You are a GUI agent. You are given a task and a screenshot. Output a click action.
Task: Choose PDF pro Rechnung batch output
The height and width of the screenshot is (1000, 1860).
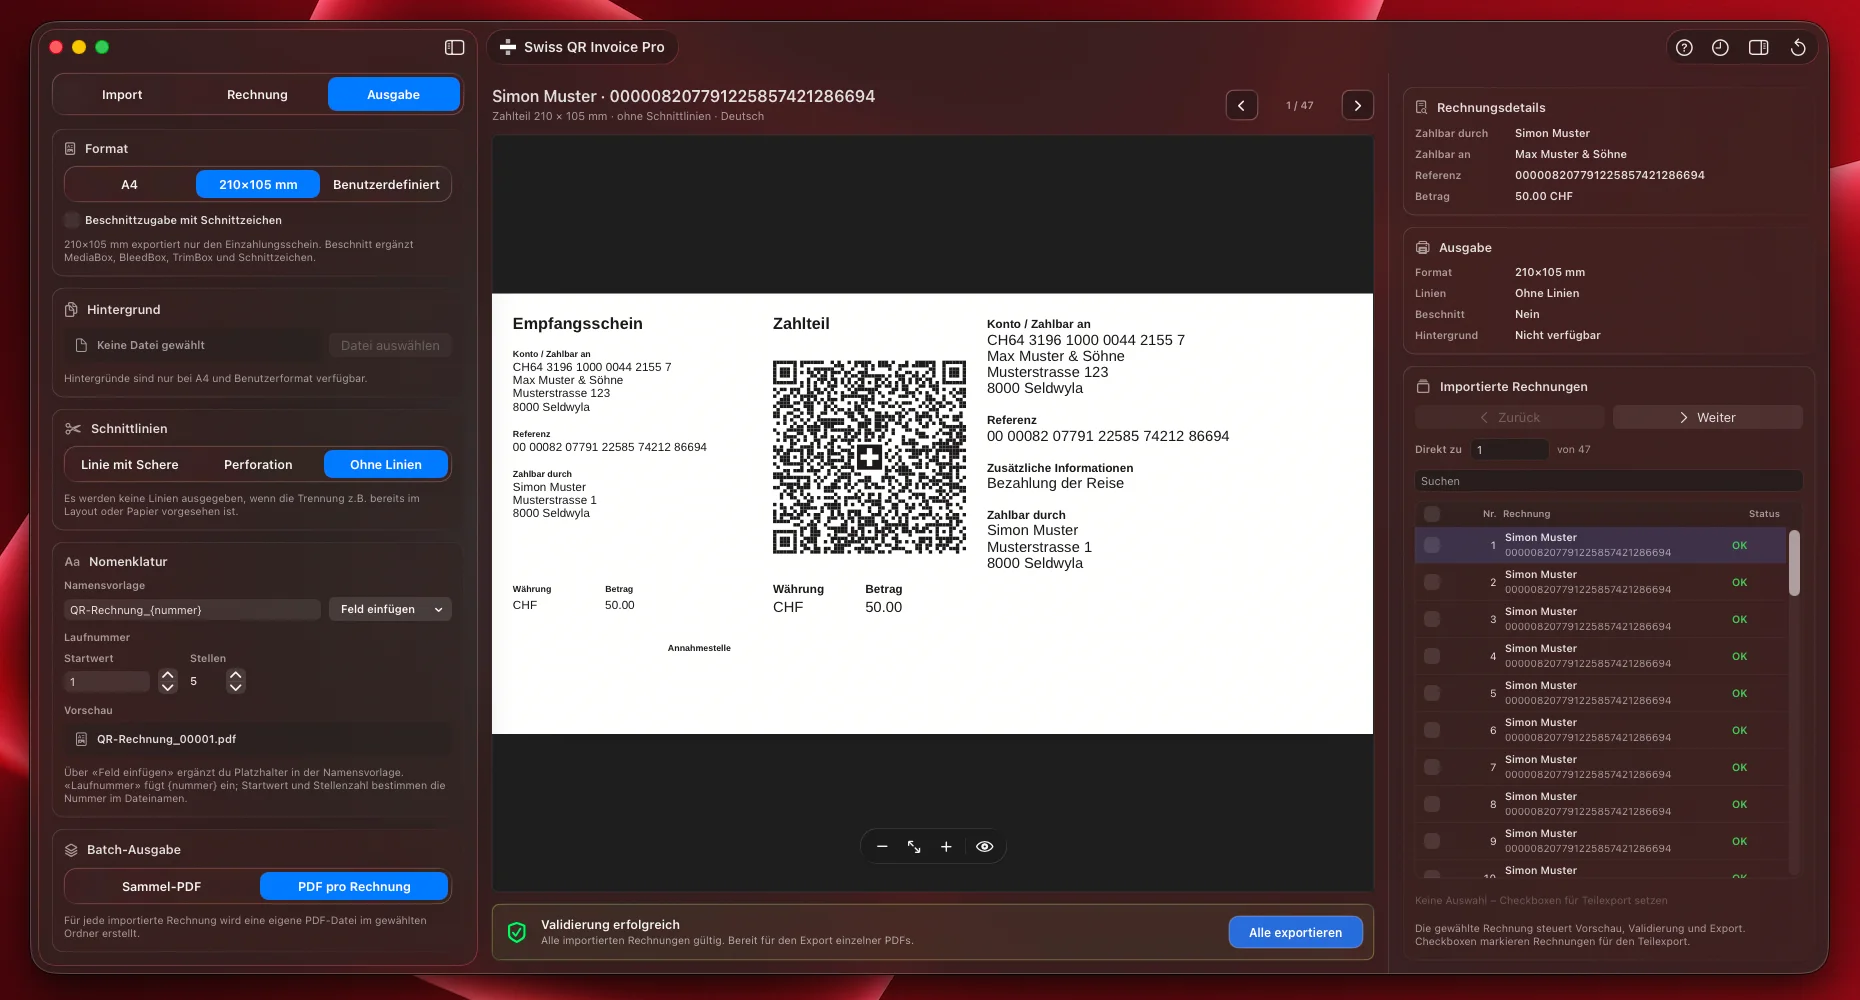354,887
